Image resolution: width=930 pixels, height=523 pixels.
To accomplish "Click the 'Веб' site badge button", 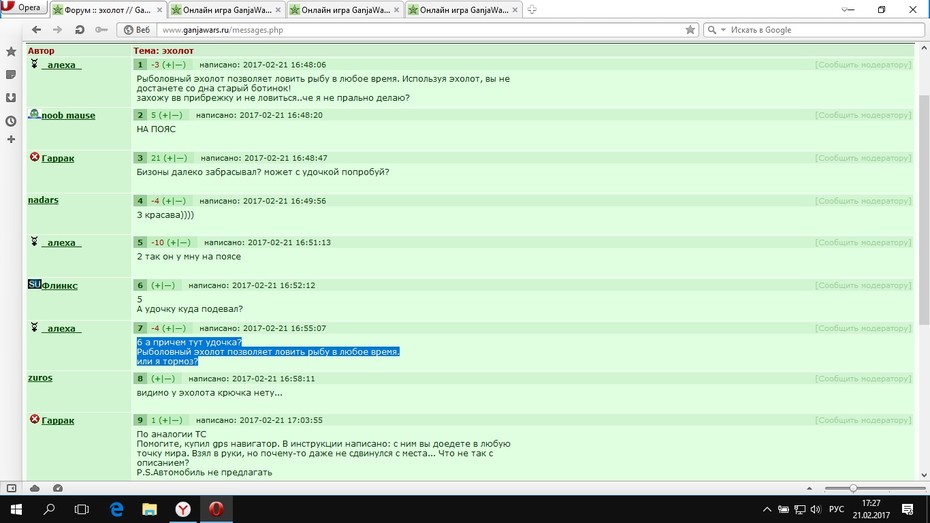I will 136,30.
